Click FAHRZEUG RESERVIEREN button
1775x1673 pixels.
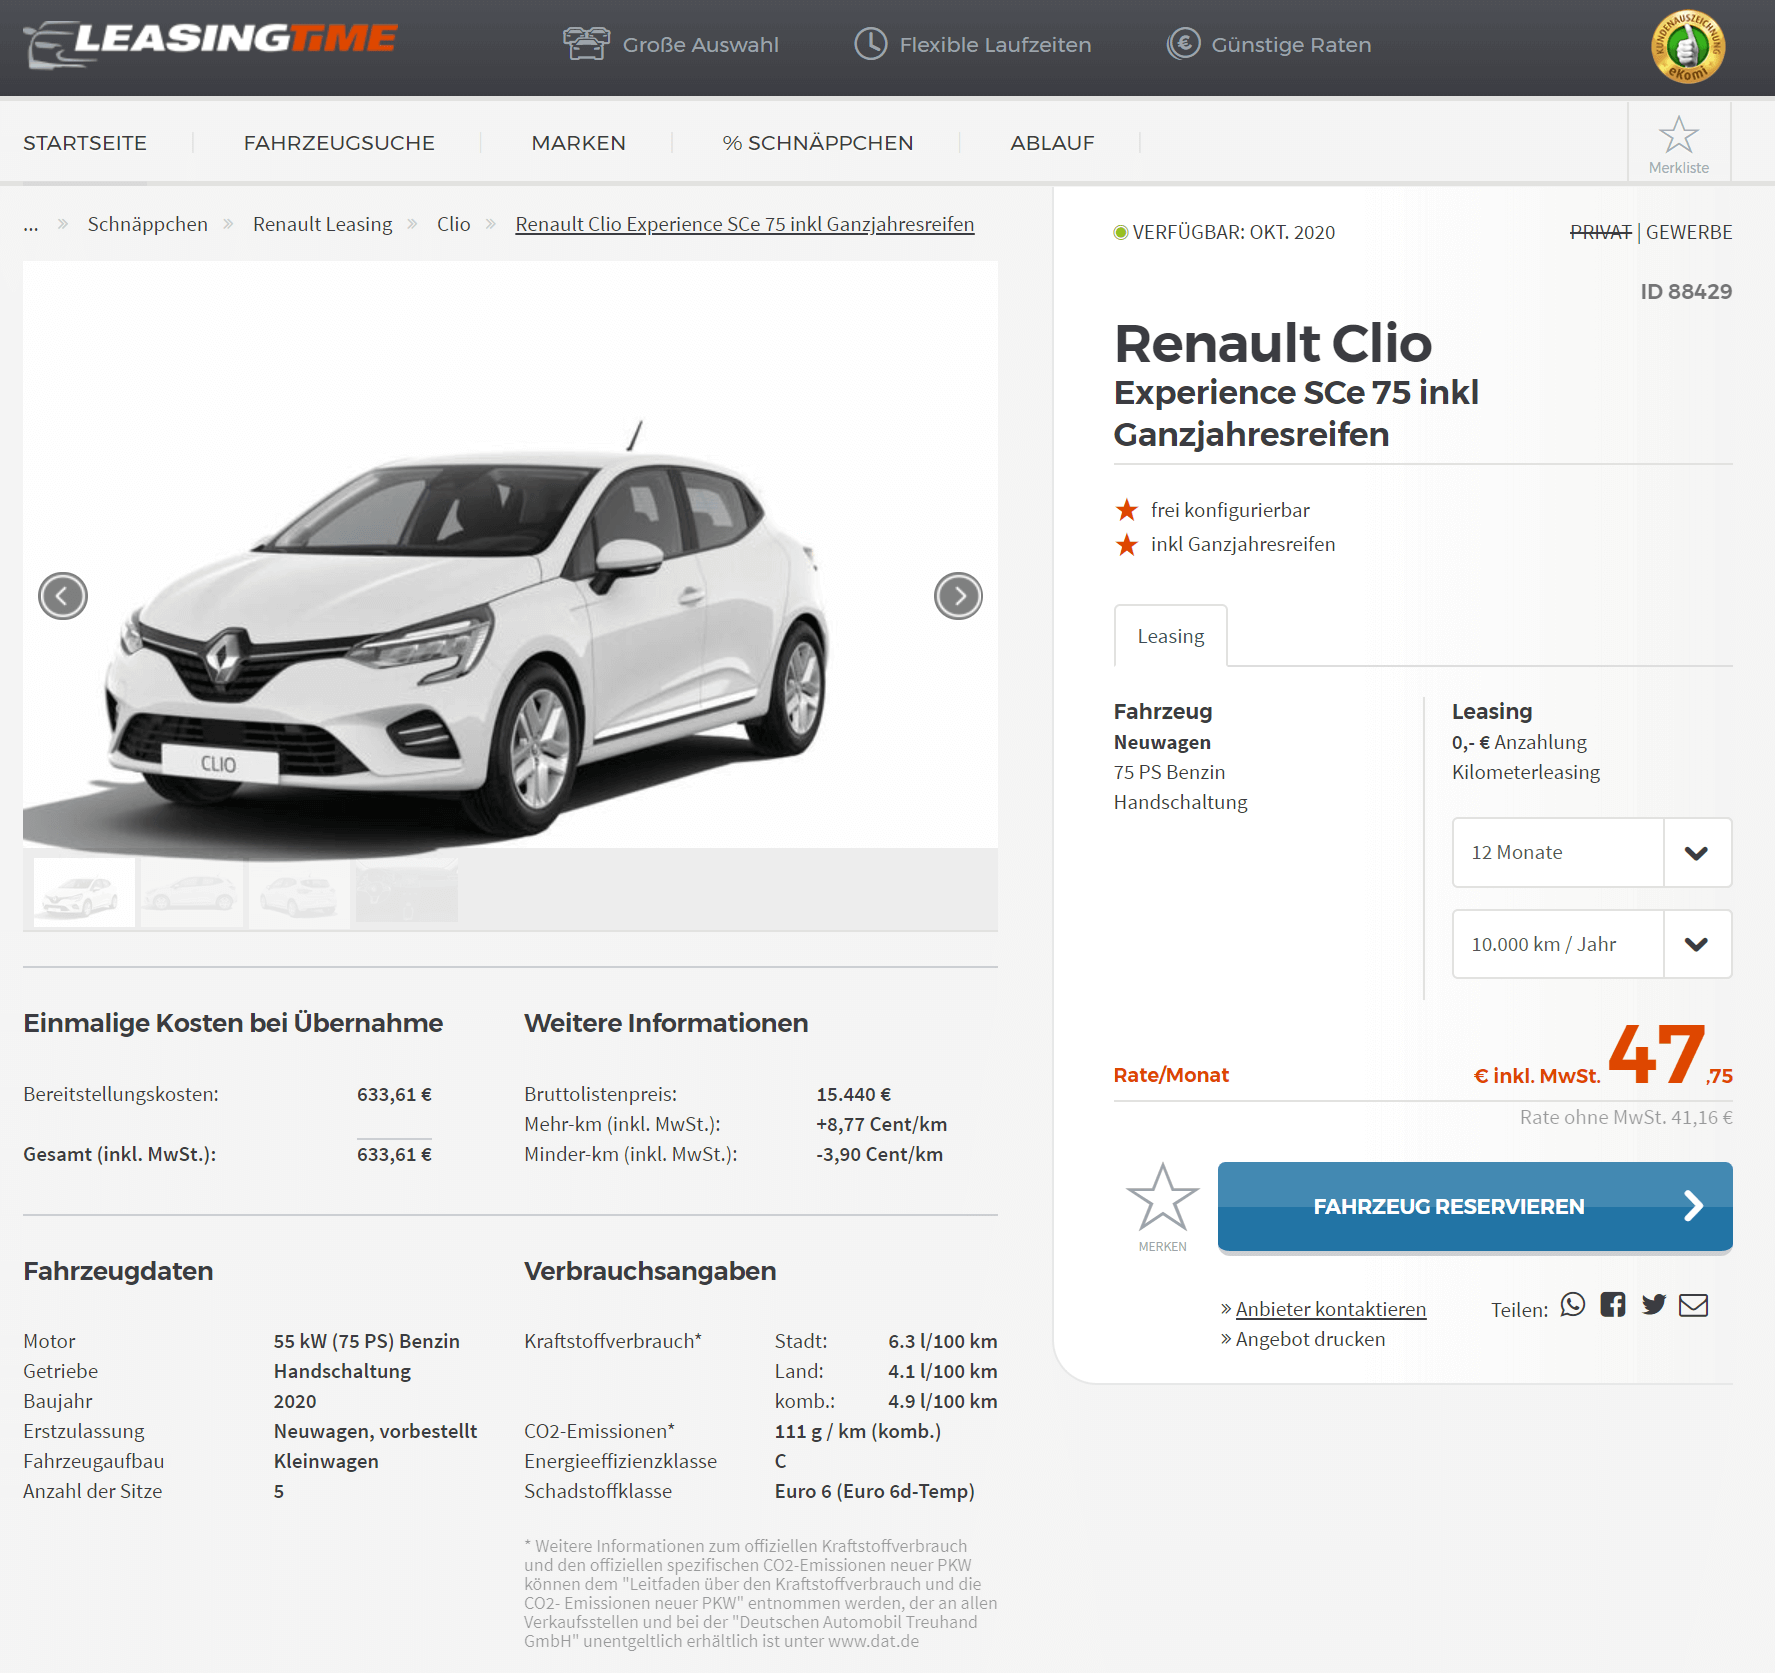tap(1475, 1206)
